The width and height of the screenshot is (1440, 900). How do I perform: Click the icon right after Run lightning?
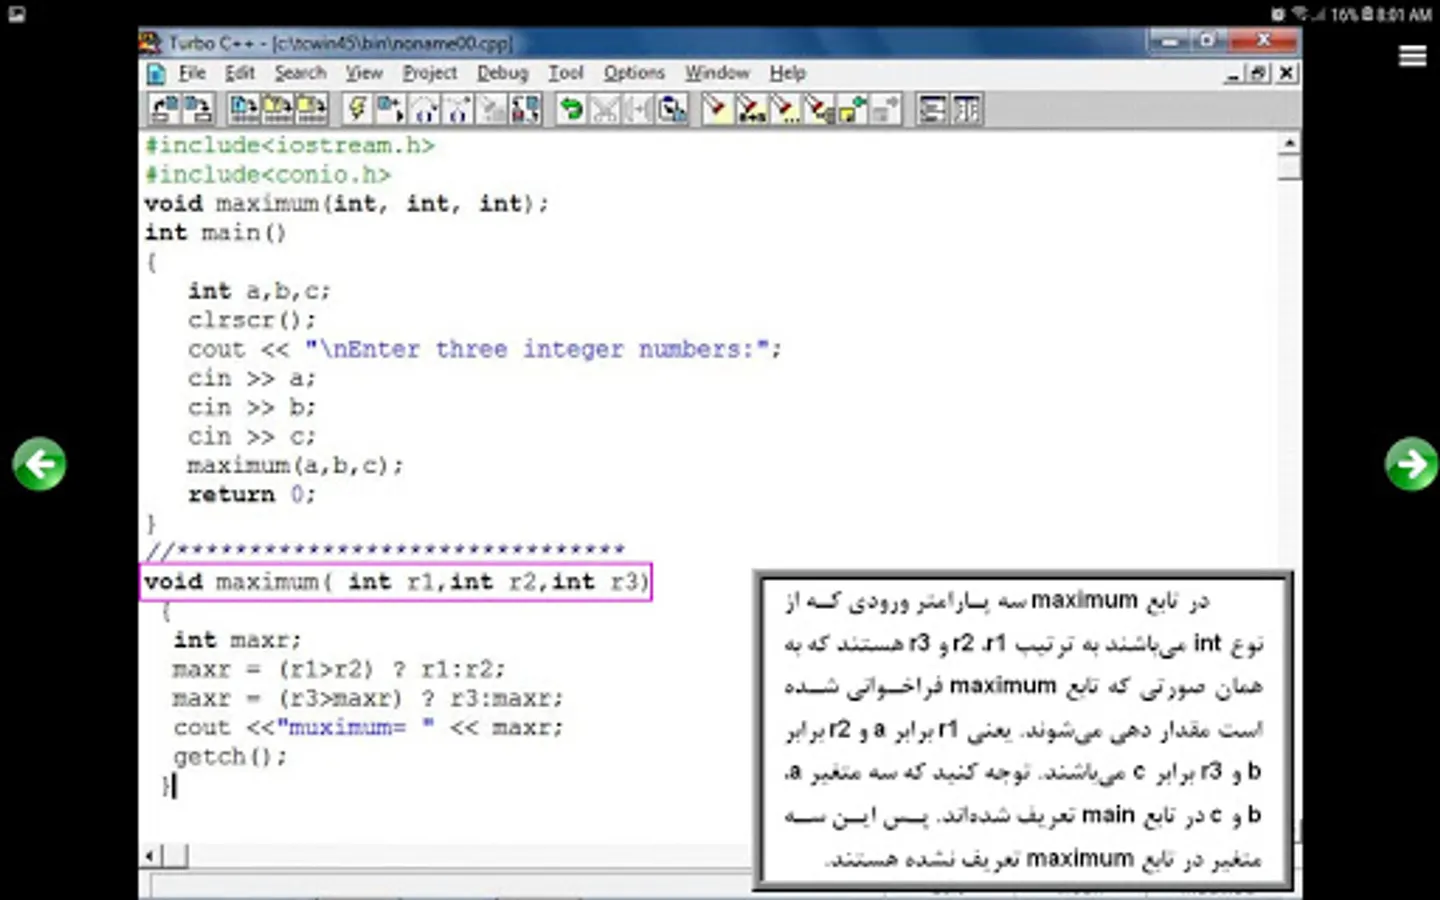pos(390,109)
